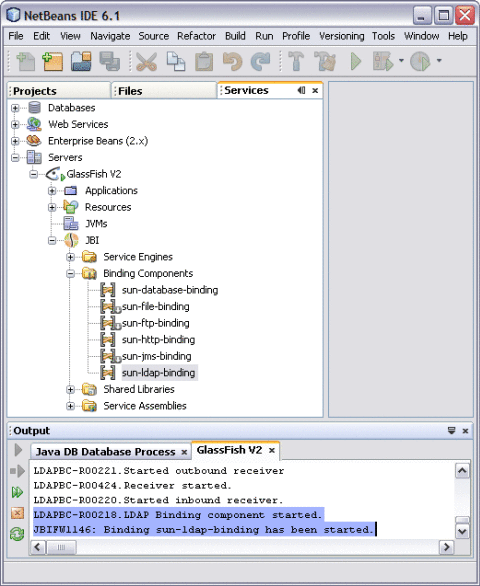Collapse the Servers node

[x=15, y=157]
